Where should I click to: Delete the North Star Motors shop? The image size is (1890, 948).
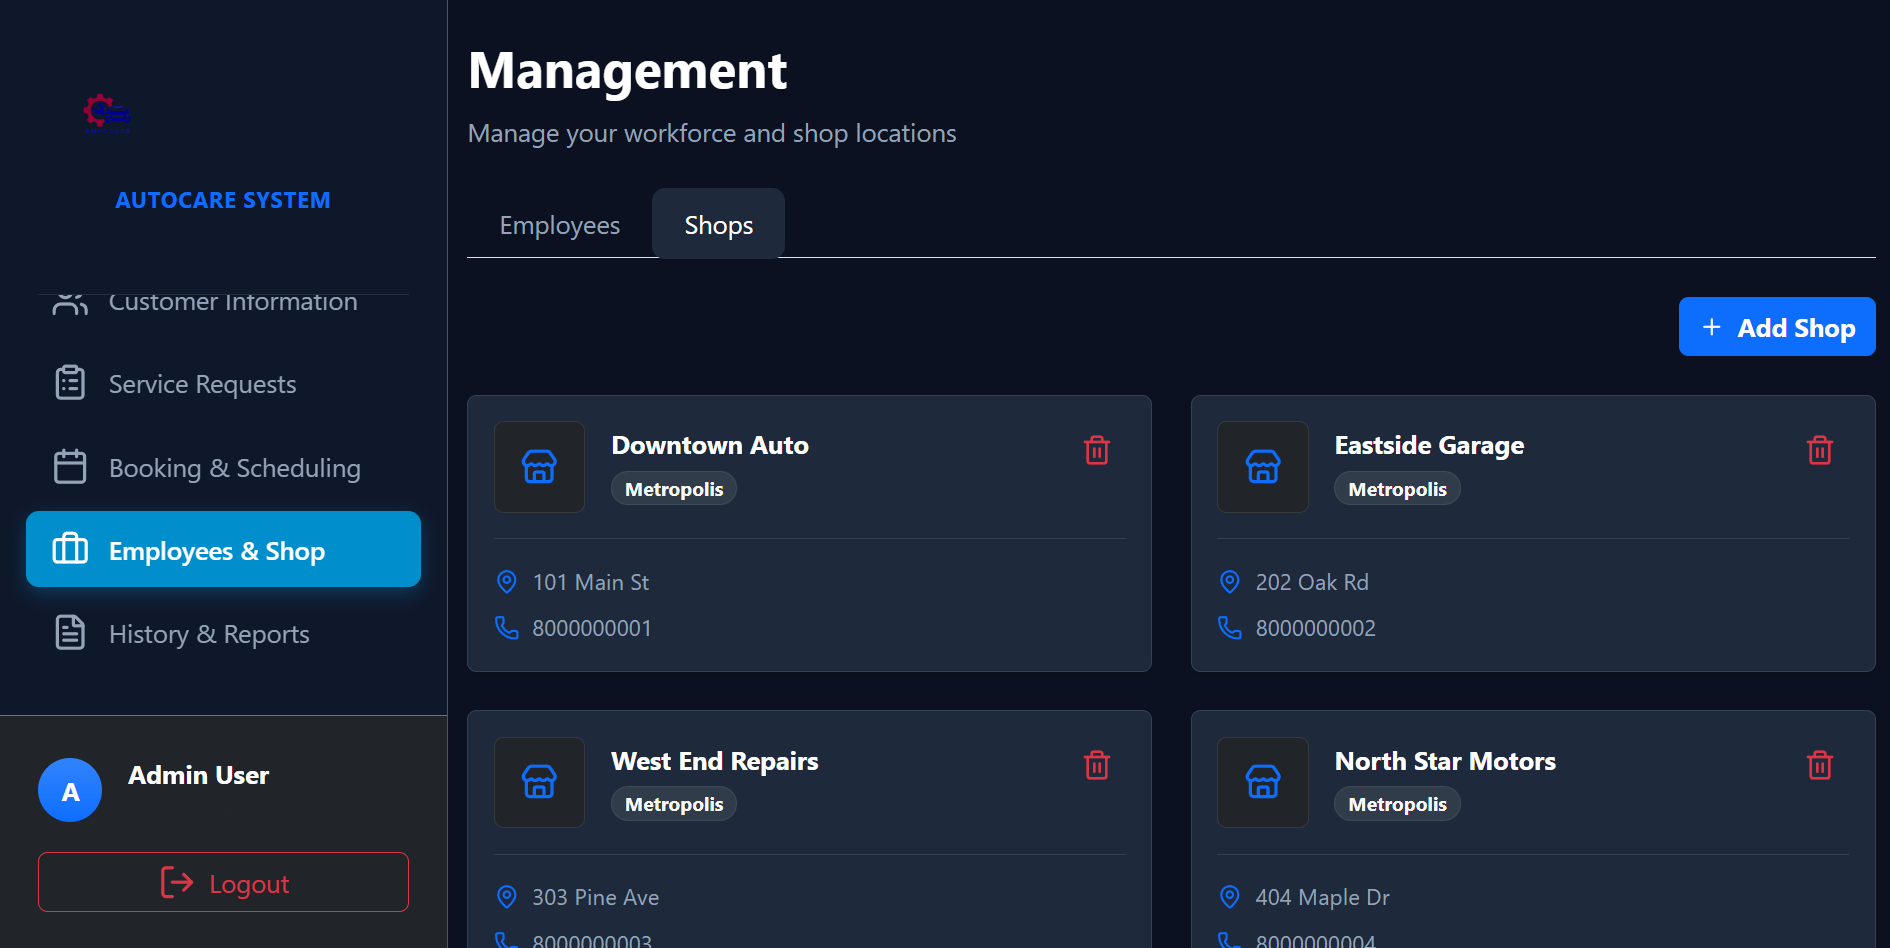click(1820, 765)
